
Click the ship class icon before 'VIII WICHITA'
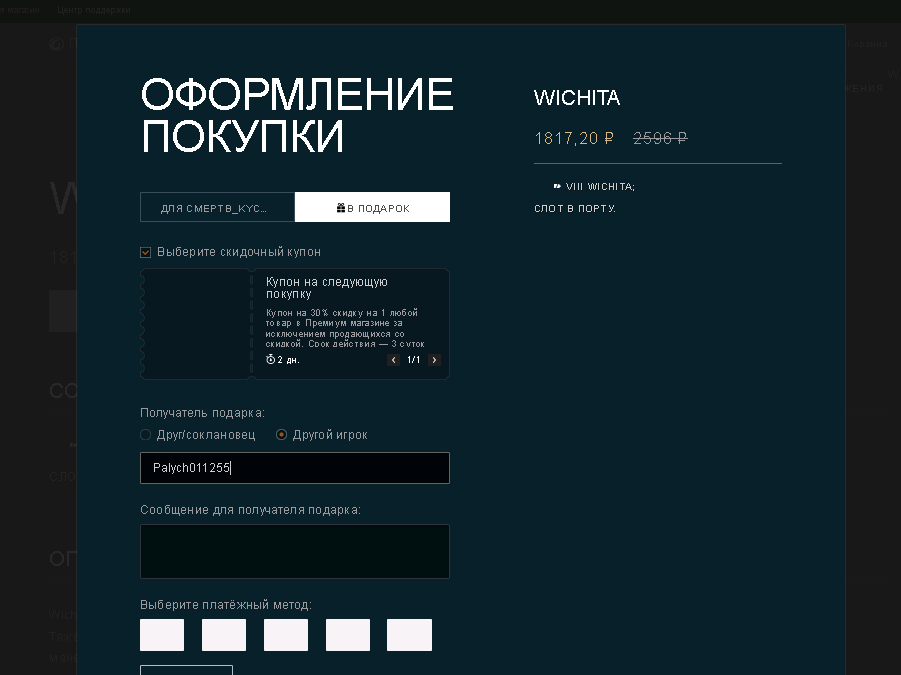tap(557, 186)
